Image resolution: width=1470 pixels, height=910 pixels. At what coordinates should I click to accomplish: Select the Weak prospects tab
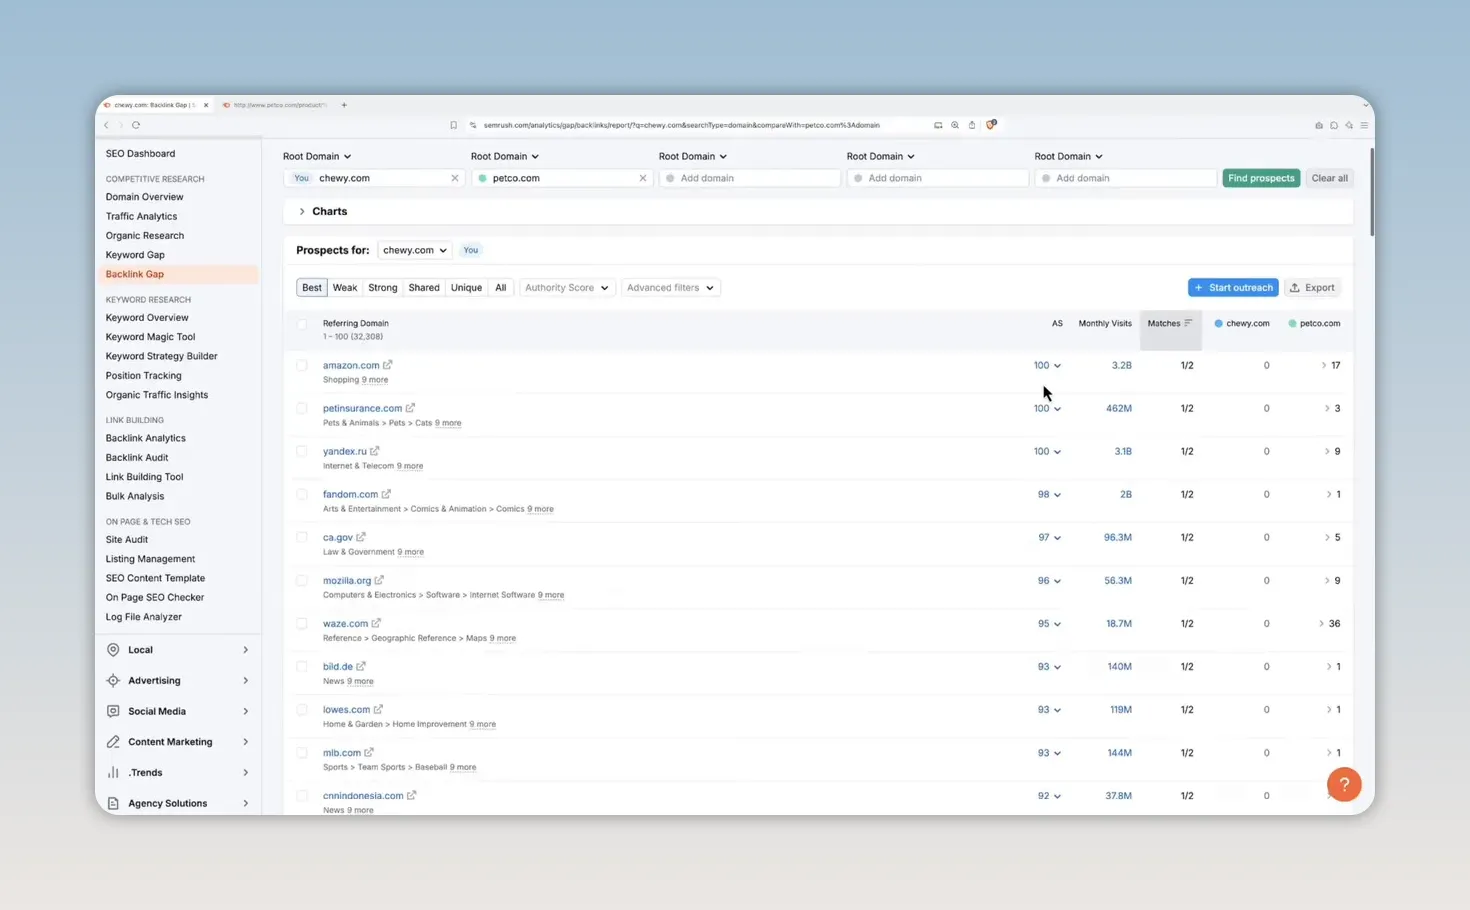(x=345, y=288)
